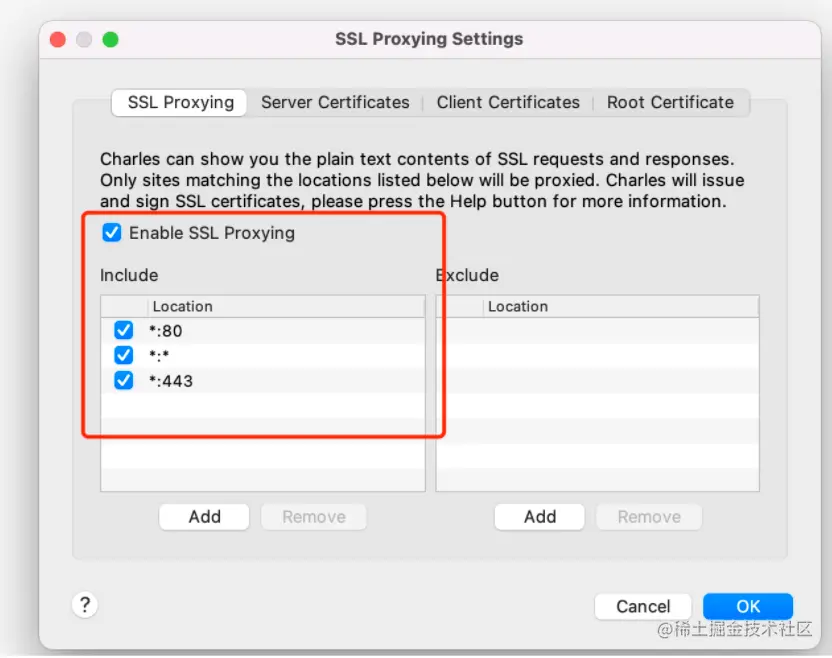The width and height of the screenshot is (832, 658).
Task: Click Remove under the Exclude list
Action: point(649,517)
